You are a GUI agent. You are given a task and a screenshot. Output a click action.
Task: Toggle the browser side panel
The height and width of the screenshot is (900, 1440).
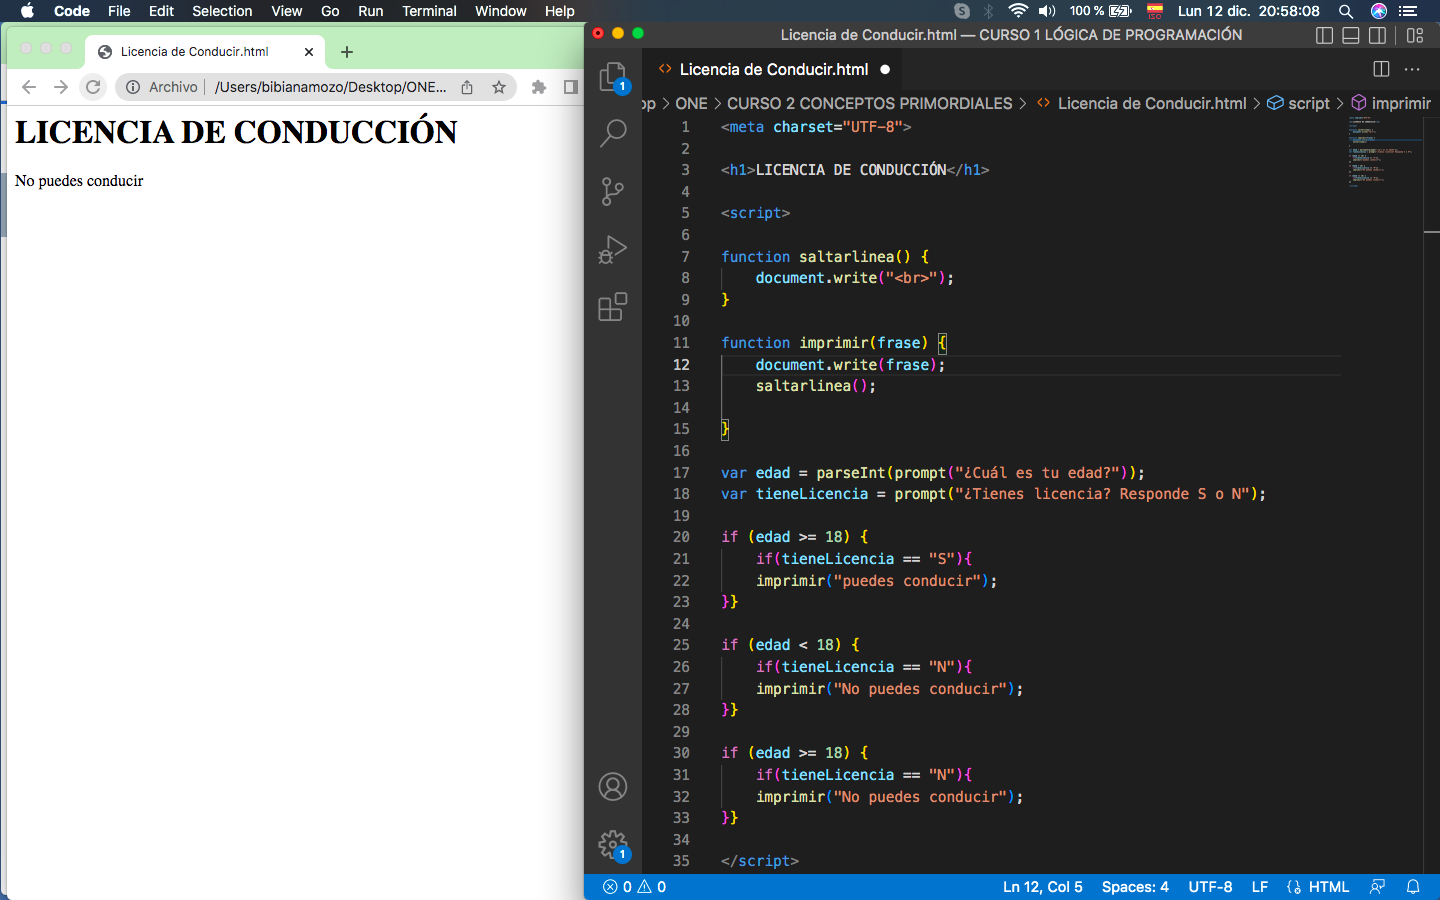click(x=571, y=87)
